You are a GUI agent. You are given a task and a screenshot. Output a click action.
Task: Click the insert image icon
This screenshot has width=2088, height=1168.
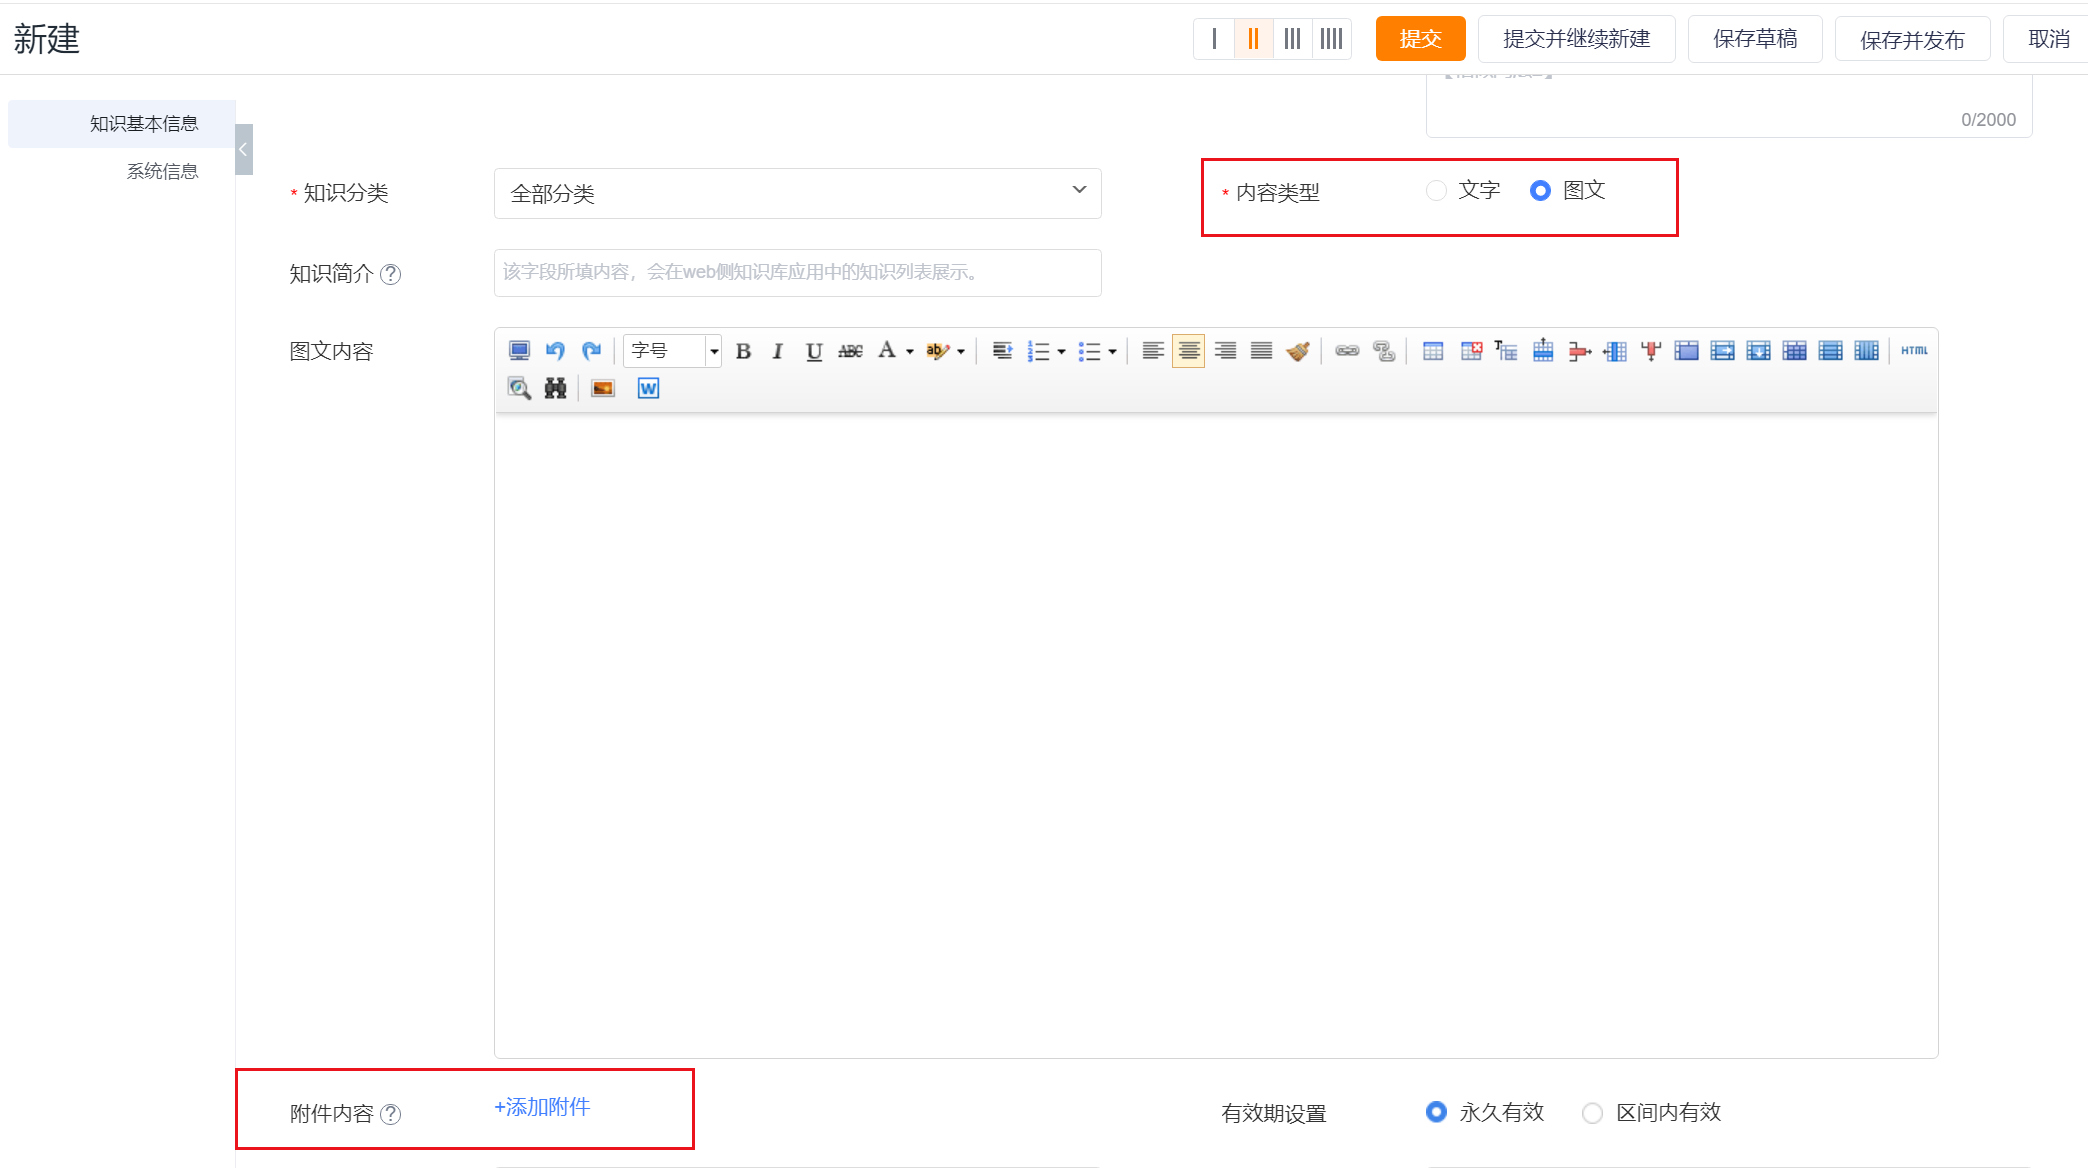pos(603,389)
